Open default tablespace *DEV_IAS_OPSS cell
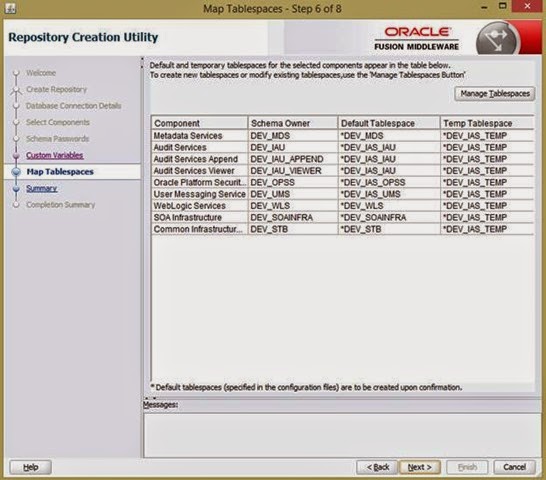This screenshot has width=546, height=480. tap(389, 183)
